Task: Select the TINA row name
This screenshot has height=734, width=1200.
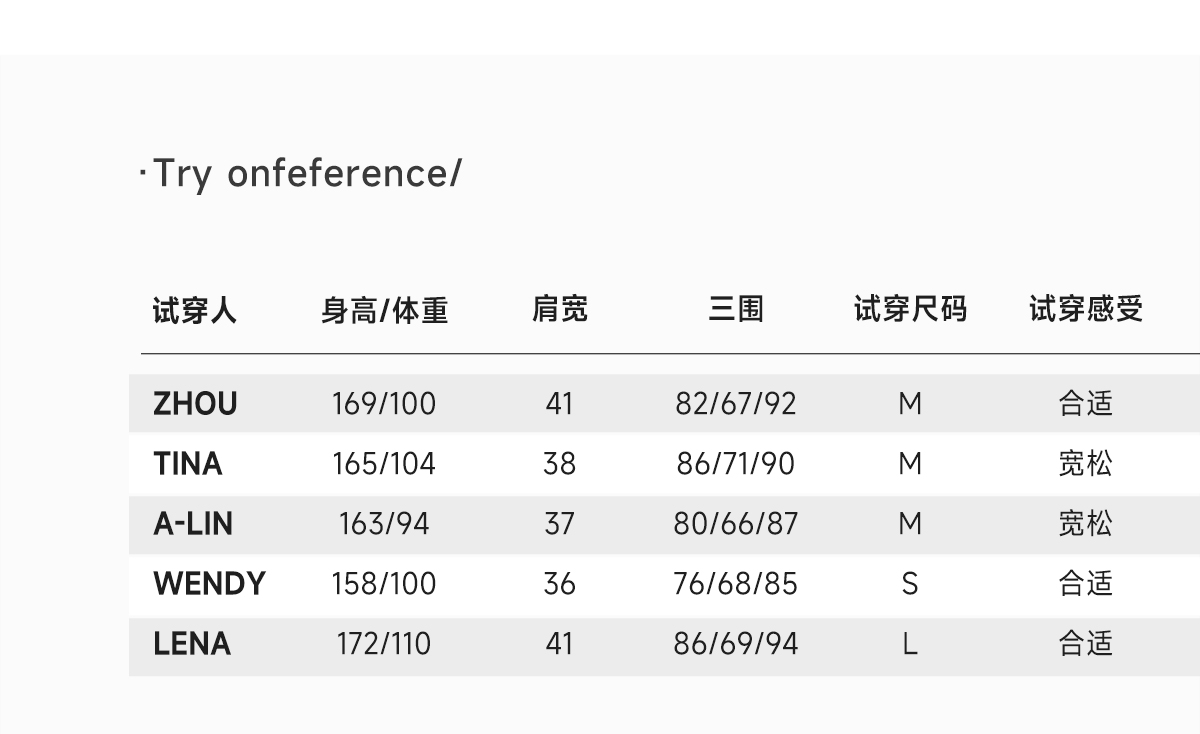Action: pos(188,464)
